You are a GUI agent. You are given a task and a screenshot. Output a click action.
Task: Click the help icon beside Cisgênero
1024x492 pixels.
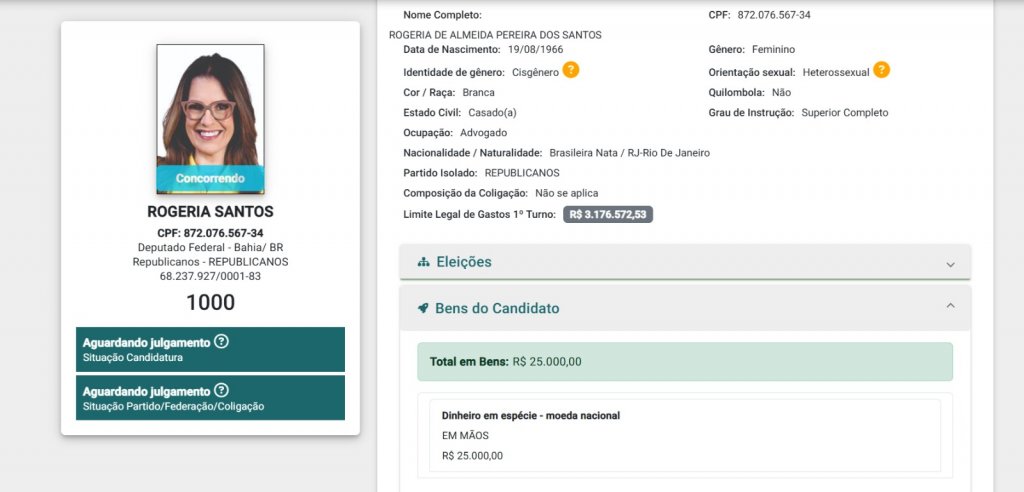[571, 70]
